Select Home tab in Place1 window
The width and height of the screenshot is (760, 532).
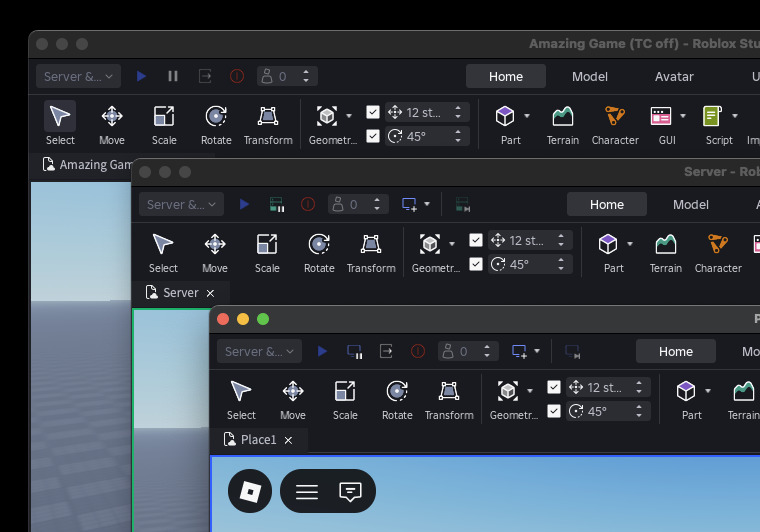pos(676,351)
